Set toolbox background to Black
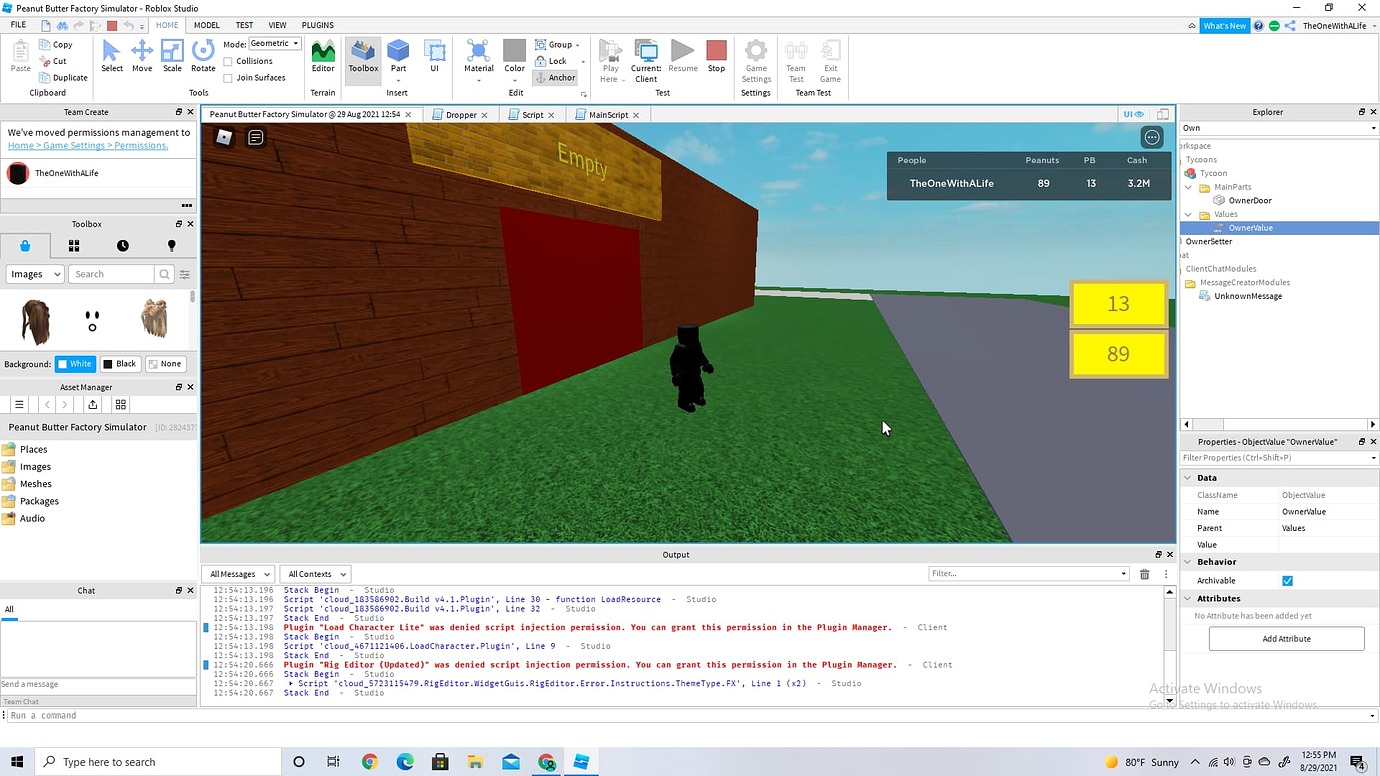Screen dimensions: 1380x776 tap(120, 364)
